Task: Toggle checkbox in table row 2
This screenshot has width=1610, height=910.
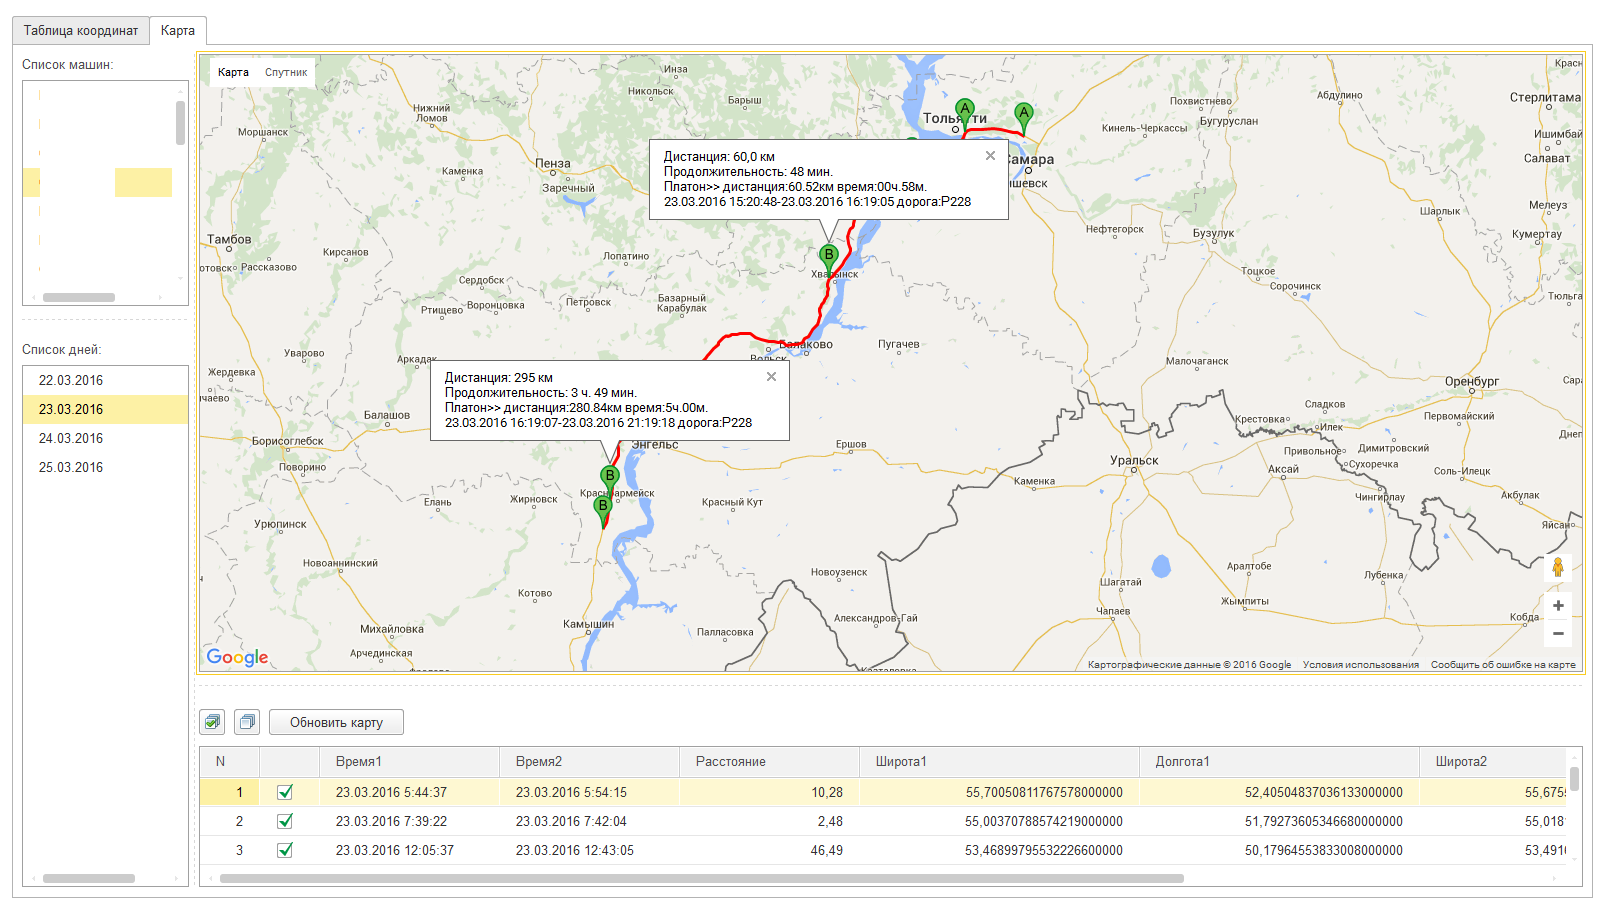Action: coord(285,821)
